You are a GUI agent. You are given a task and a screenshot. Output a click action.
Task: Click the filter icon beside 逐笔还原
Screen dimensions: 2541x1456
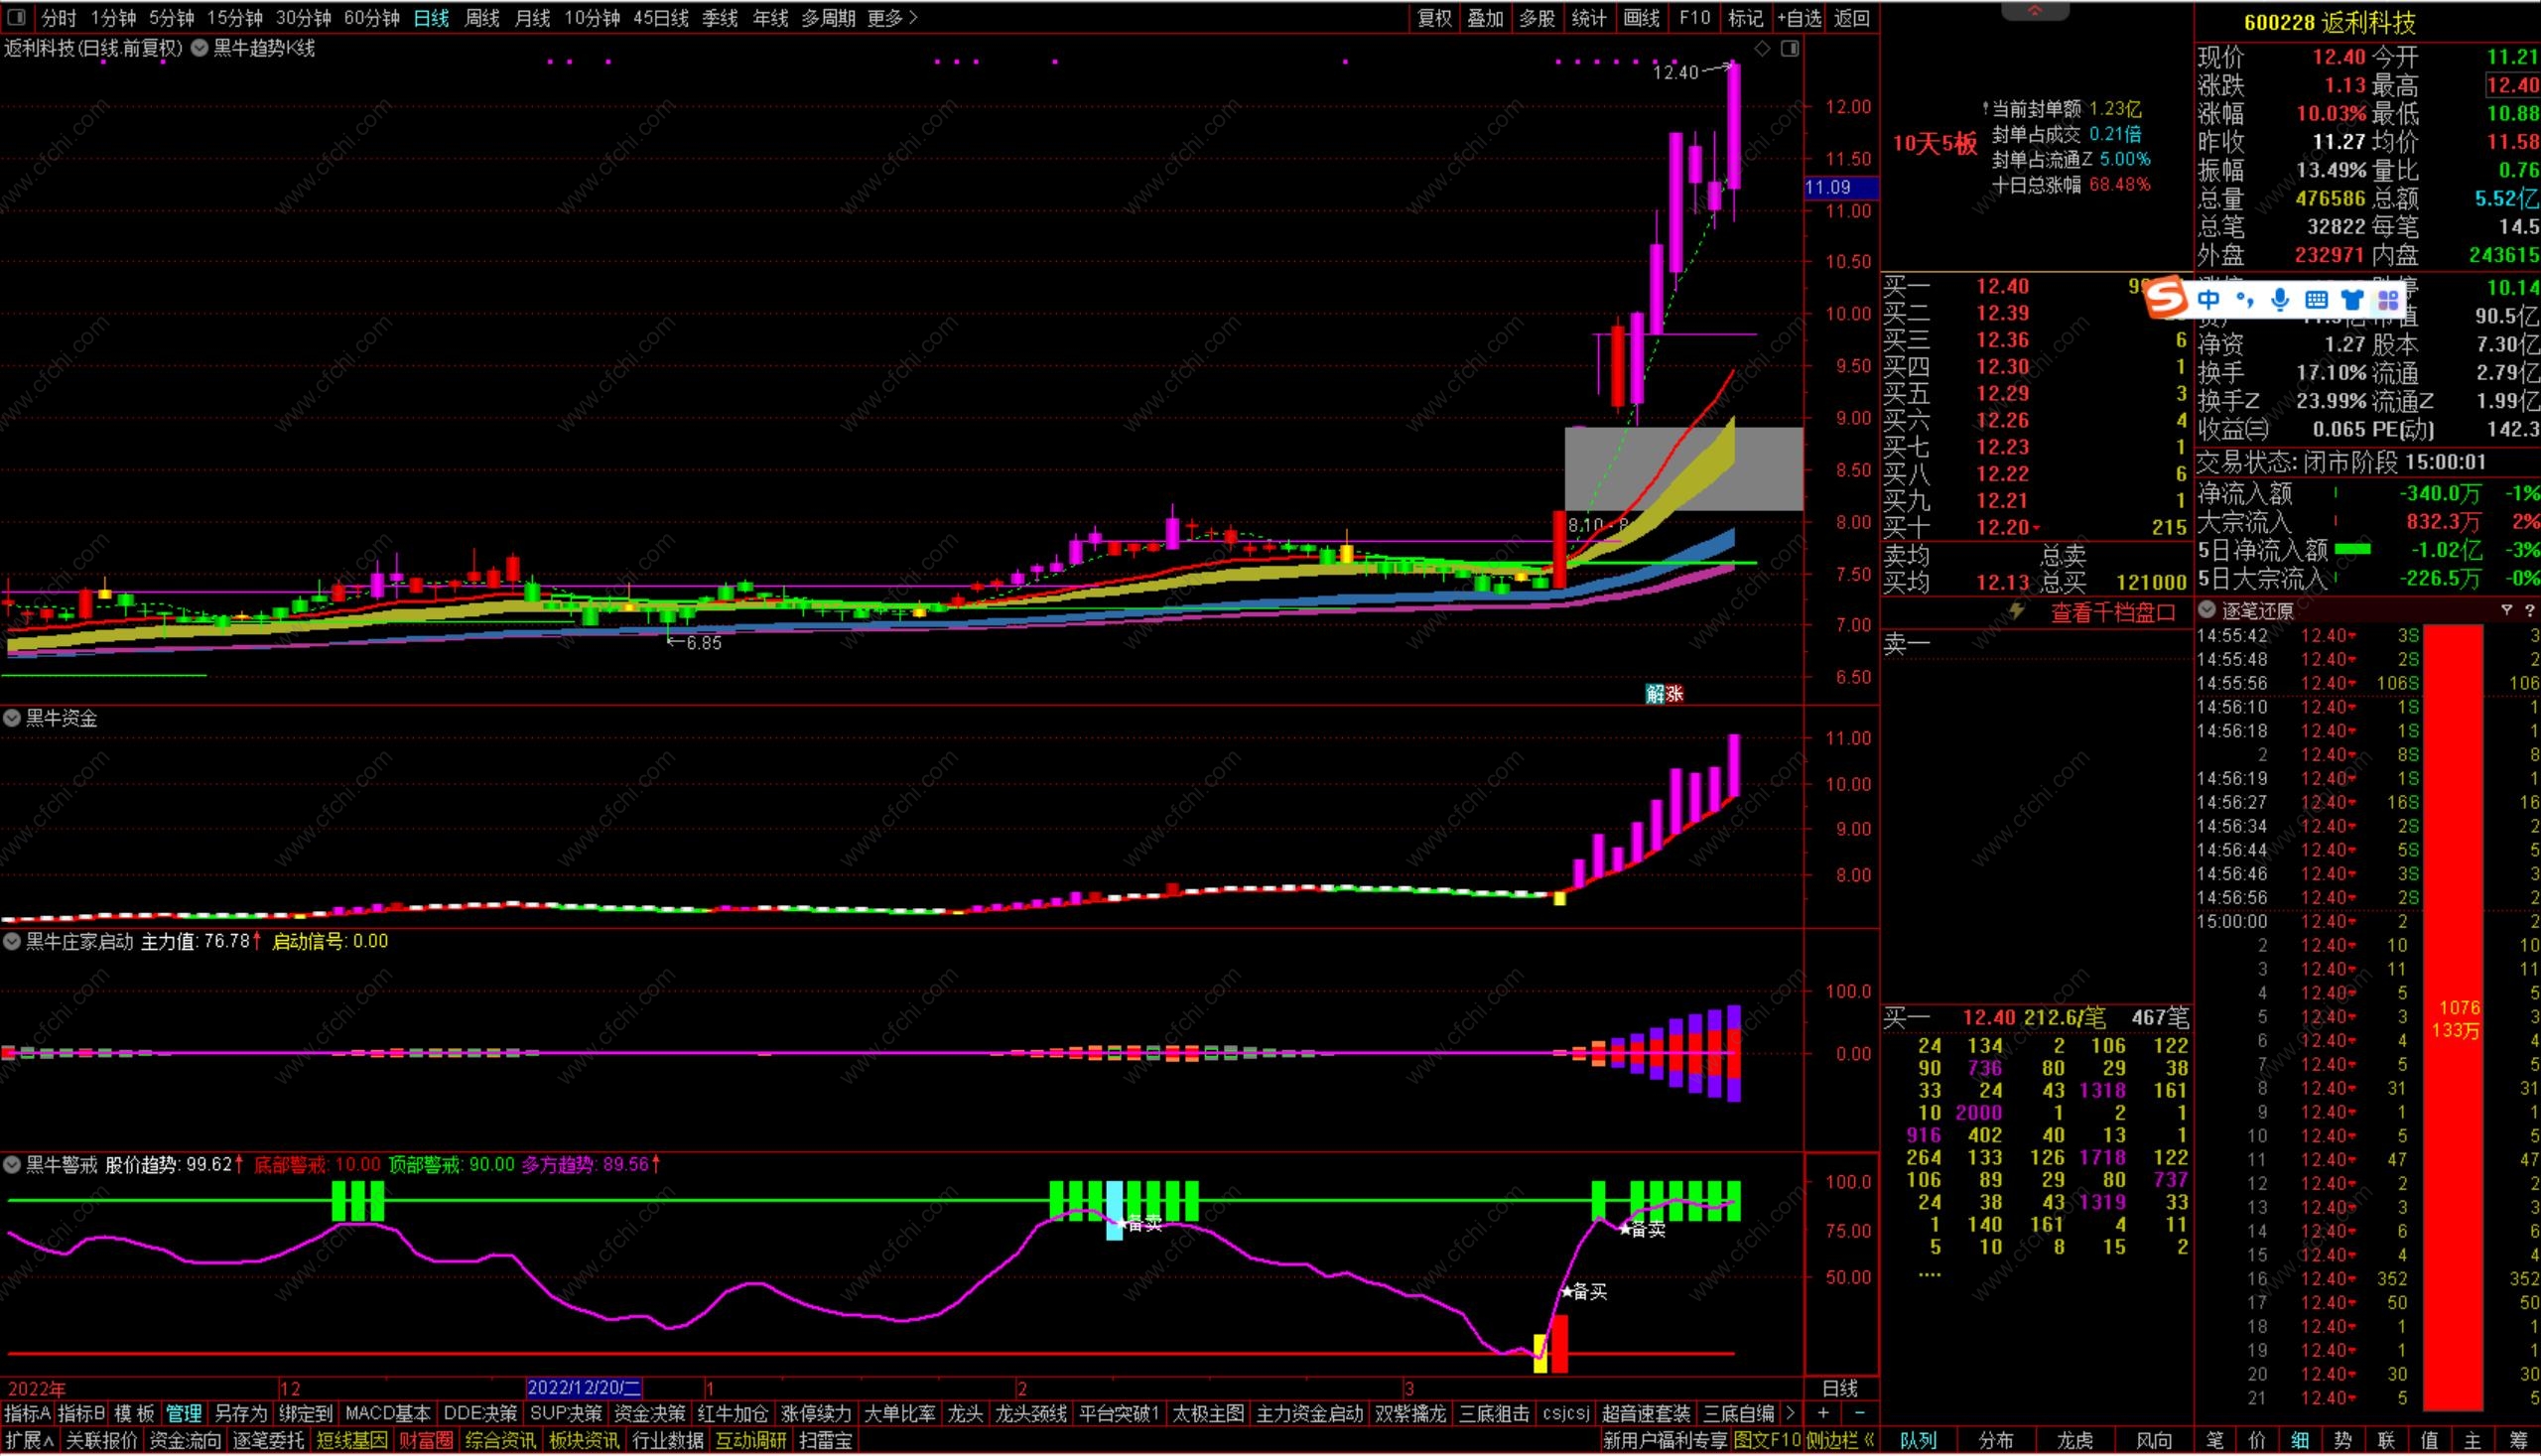(x=2506, y=610)
